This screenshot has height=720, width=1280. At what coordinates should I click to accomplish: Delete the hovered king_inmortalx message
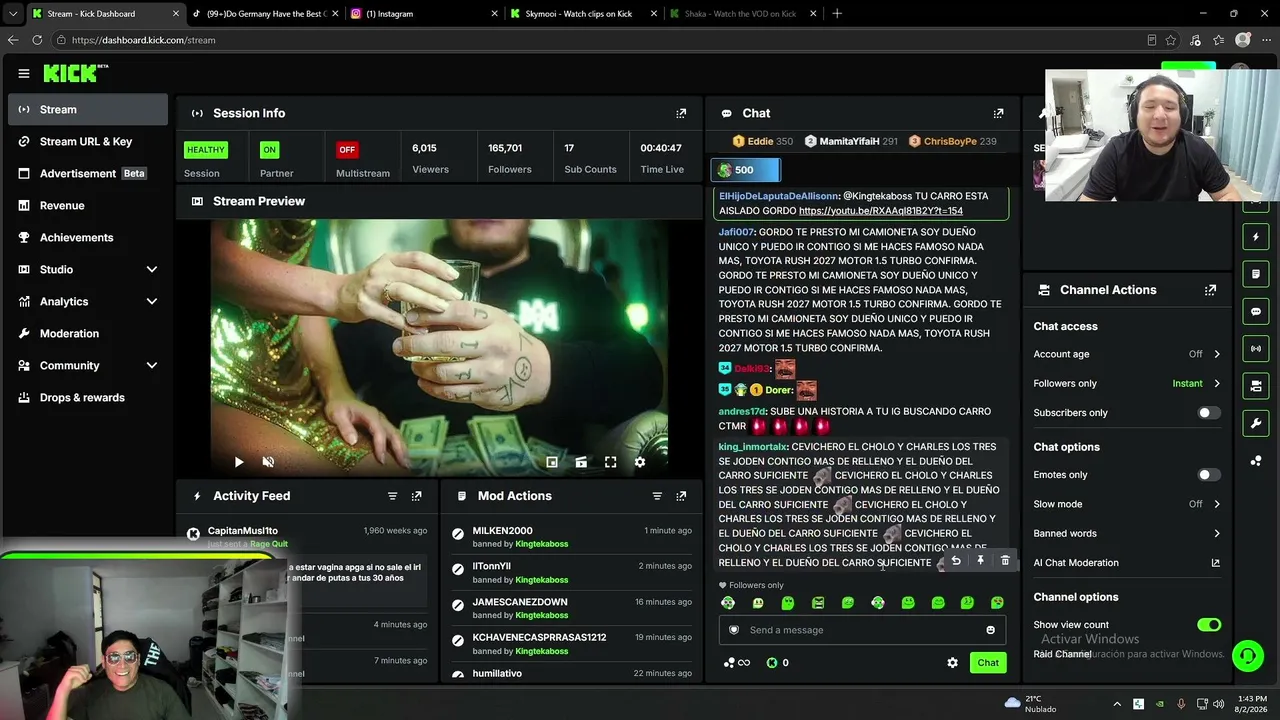tap(1005, 561)
